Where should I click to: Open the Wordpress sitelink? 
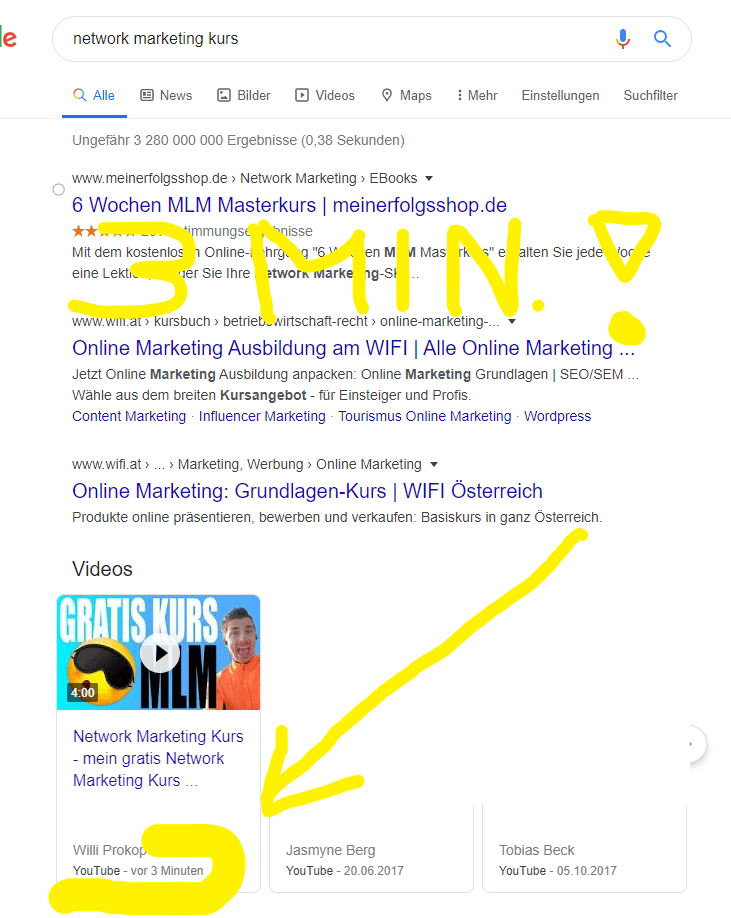557,416
